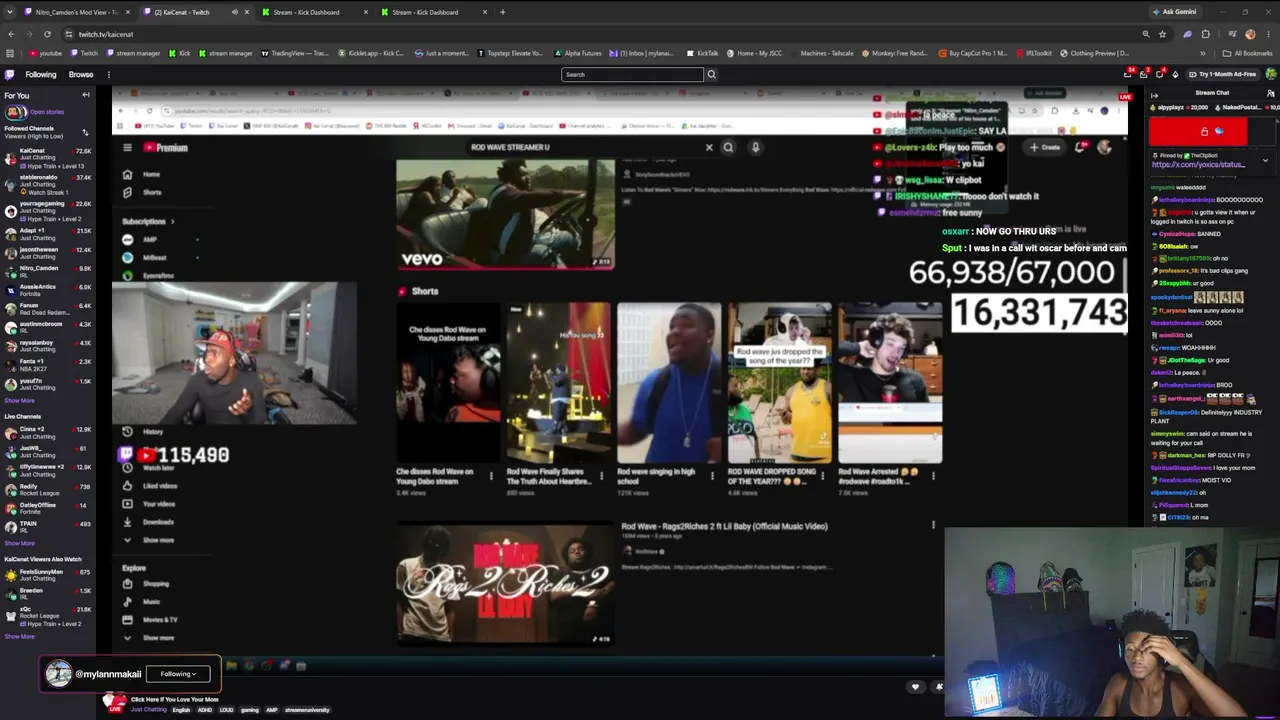
Task: Open the IRLToolkit bookmark
Action: (x=1033, y=53)
